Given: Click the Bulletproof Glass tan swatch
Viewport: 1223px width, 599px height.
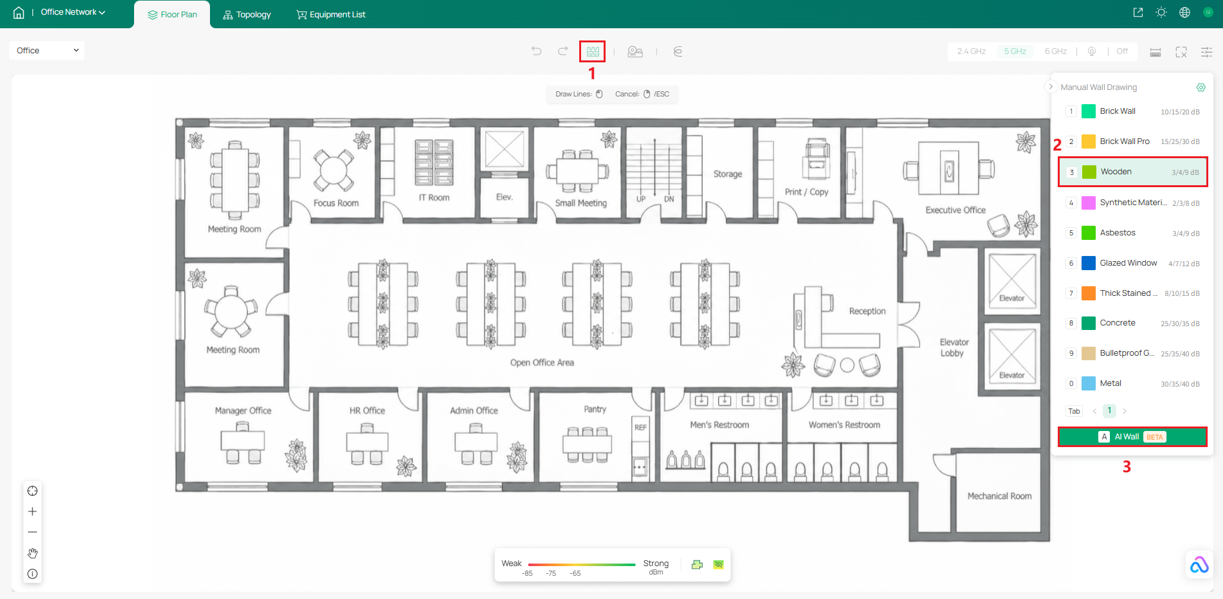Looking at the screenshot, I should click(x=1088, y=353).
